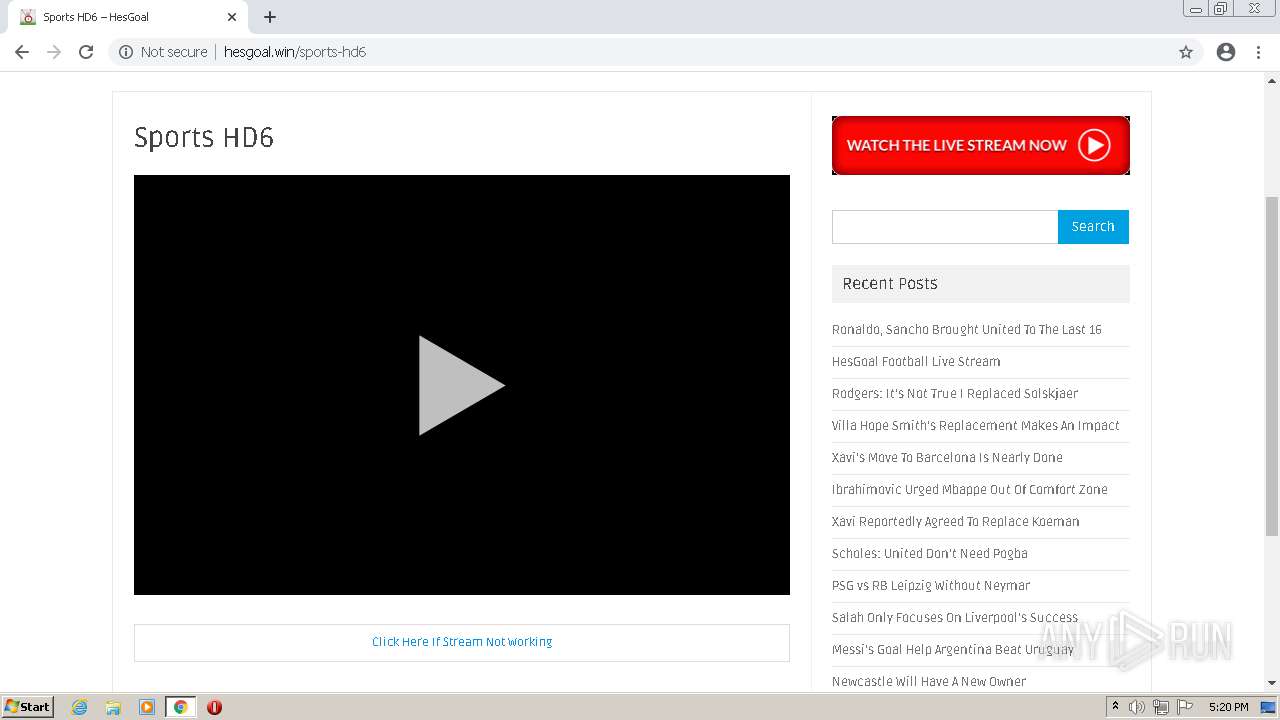This screenshot has height=720, width=1280.
Task: Click the volume speaker tray icon
Action: pyautogui.click(x=1137, y=707)
